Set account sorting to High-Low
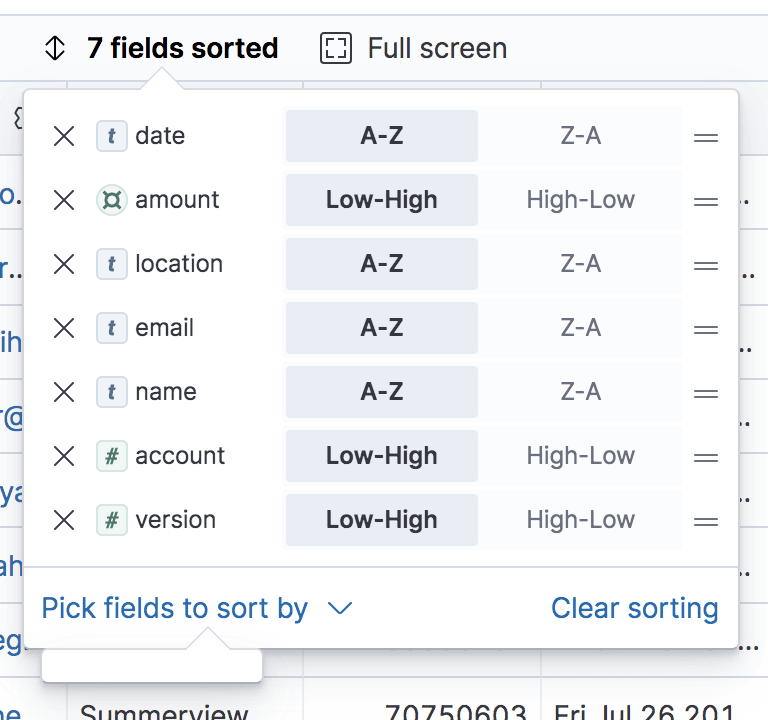Image resolution: width=768 pixels, height=720 pixels. pyautogui.click(x=580, y=456)
